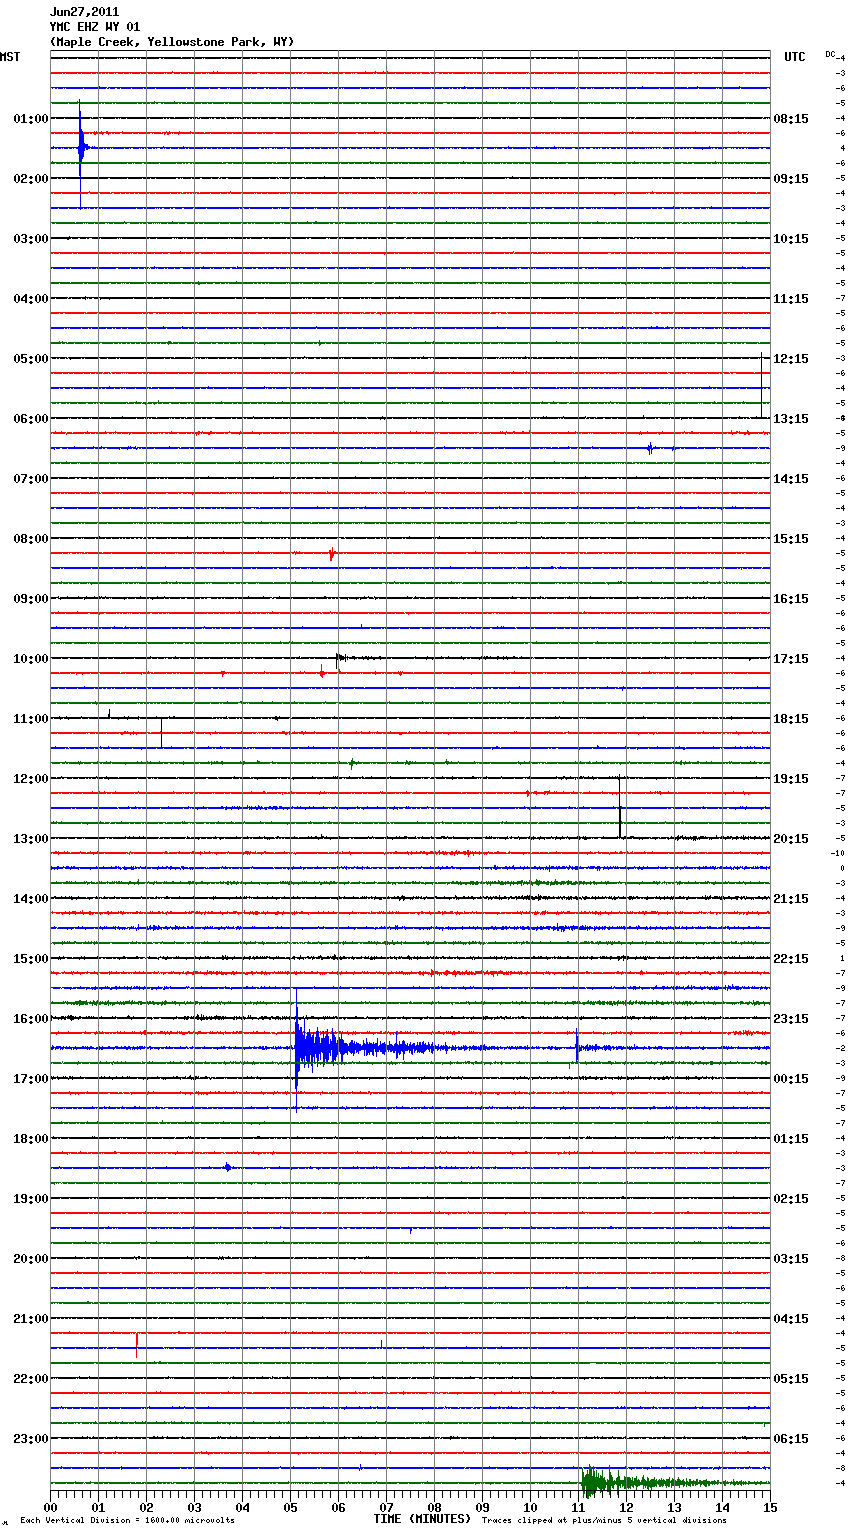Viewport: 850px width, 1534px height.
Task: Click the 06:15 UTC time label
Action: click(x=791, y=1438)
